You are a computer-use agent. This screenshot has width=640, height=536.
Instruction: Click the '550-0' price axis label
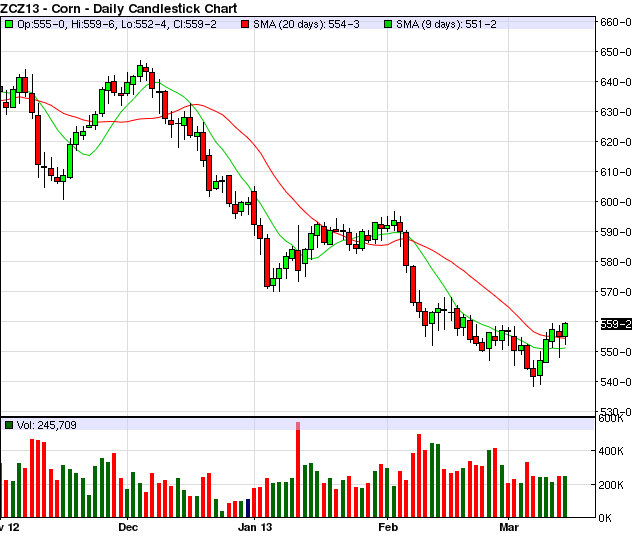616,352
